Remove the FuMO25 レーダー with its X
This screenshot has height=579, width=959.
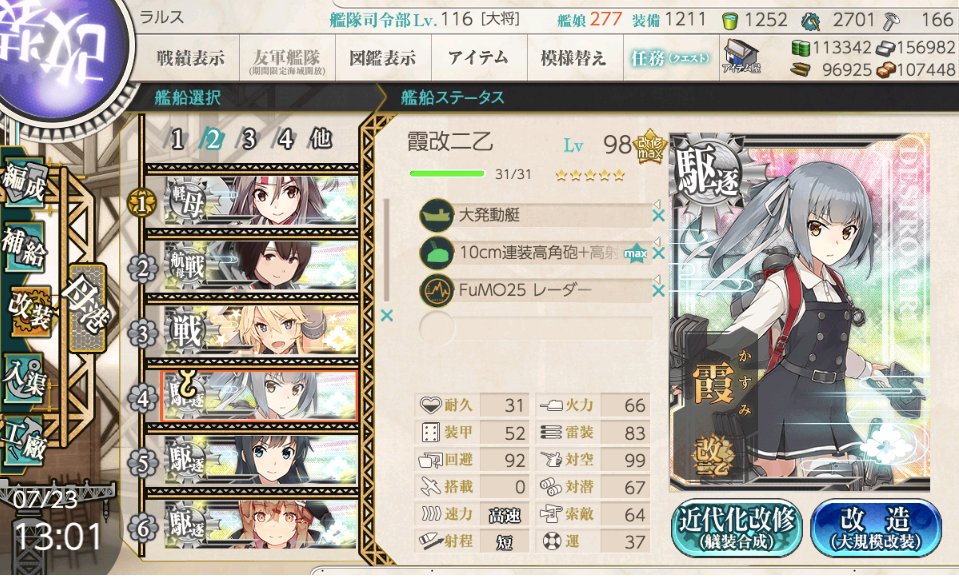pos(658,290)
